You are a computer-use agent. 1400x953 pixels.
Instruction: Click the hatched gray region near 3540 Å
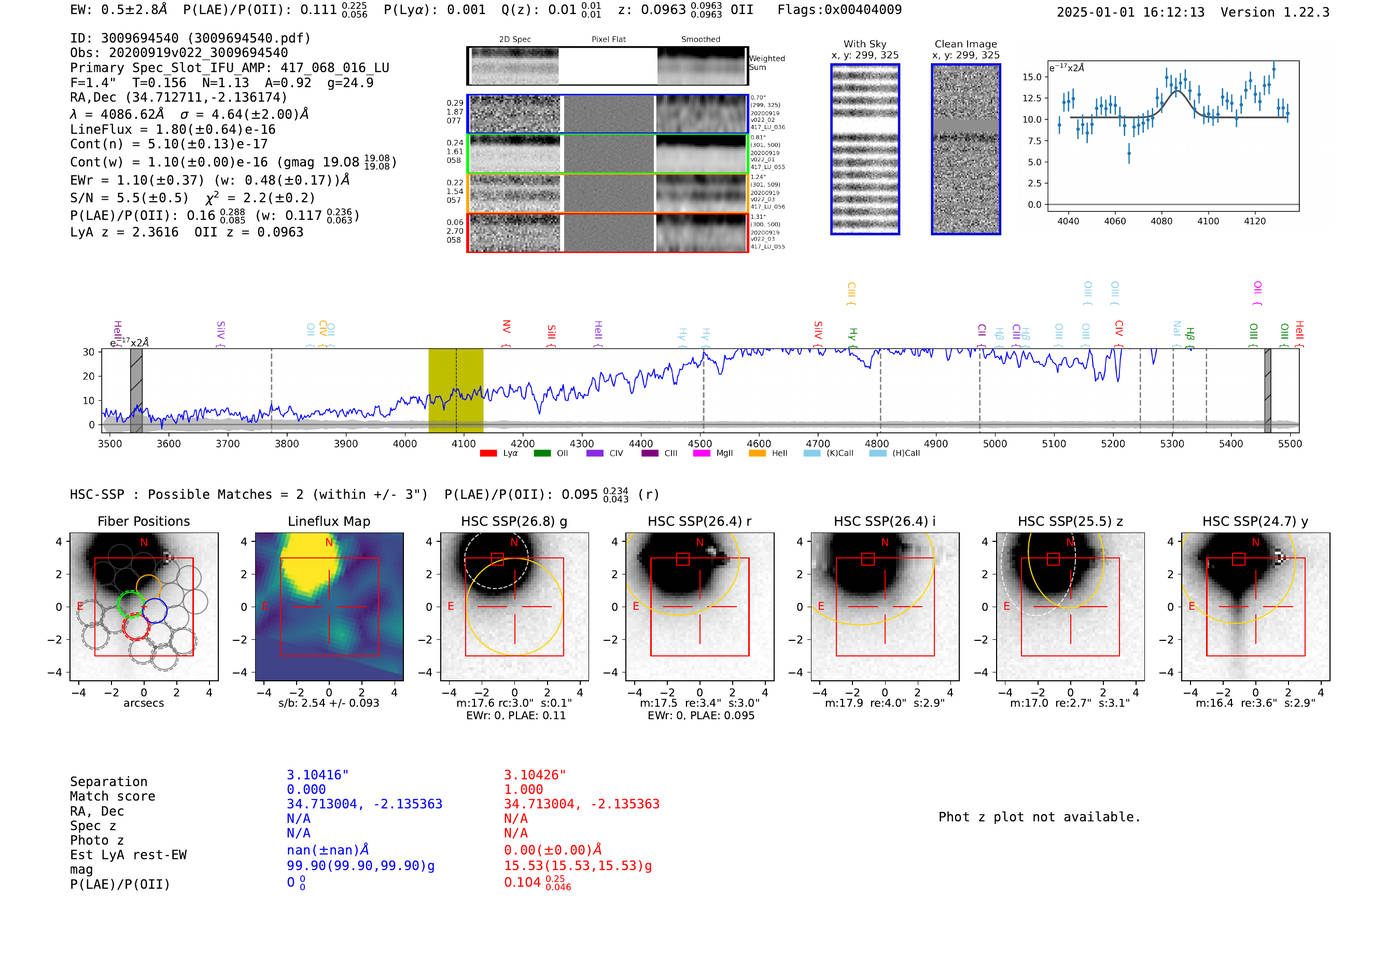(136, 390)
